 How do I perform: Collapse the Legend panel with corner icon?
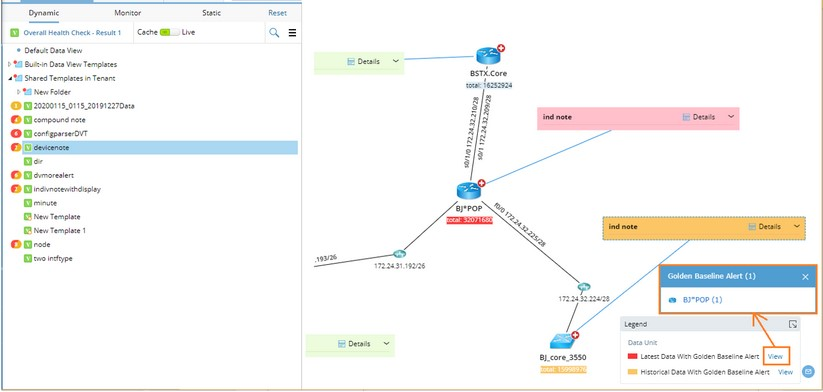[x=793, y=324]
